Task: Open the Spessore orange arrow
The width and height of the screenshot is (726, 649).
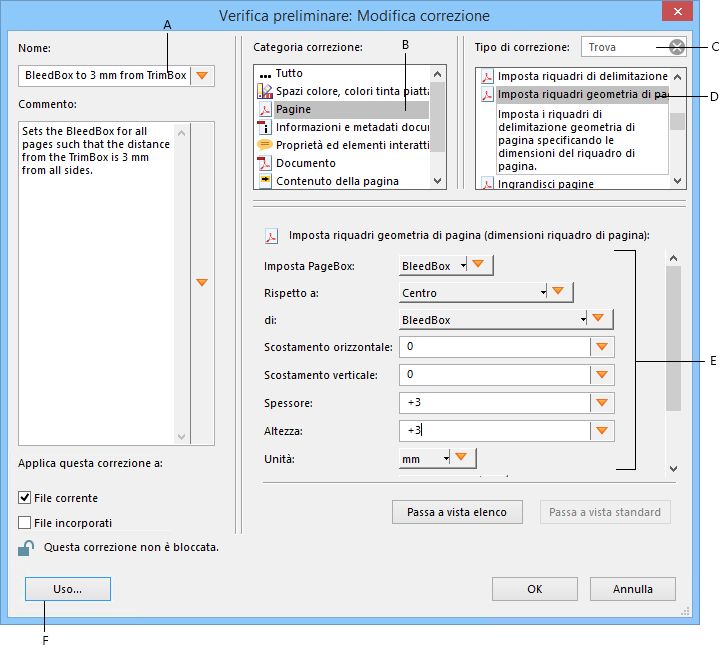Action: pyautogui.click(x=602, y=403)
